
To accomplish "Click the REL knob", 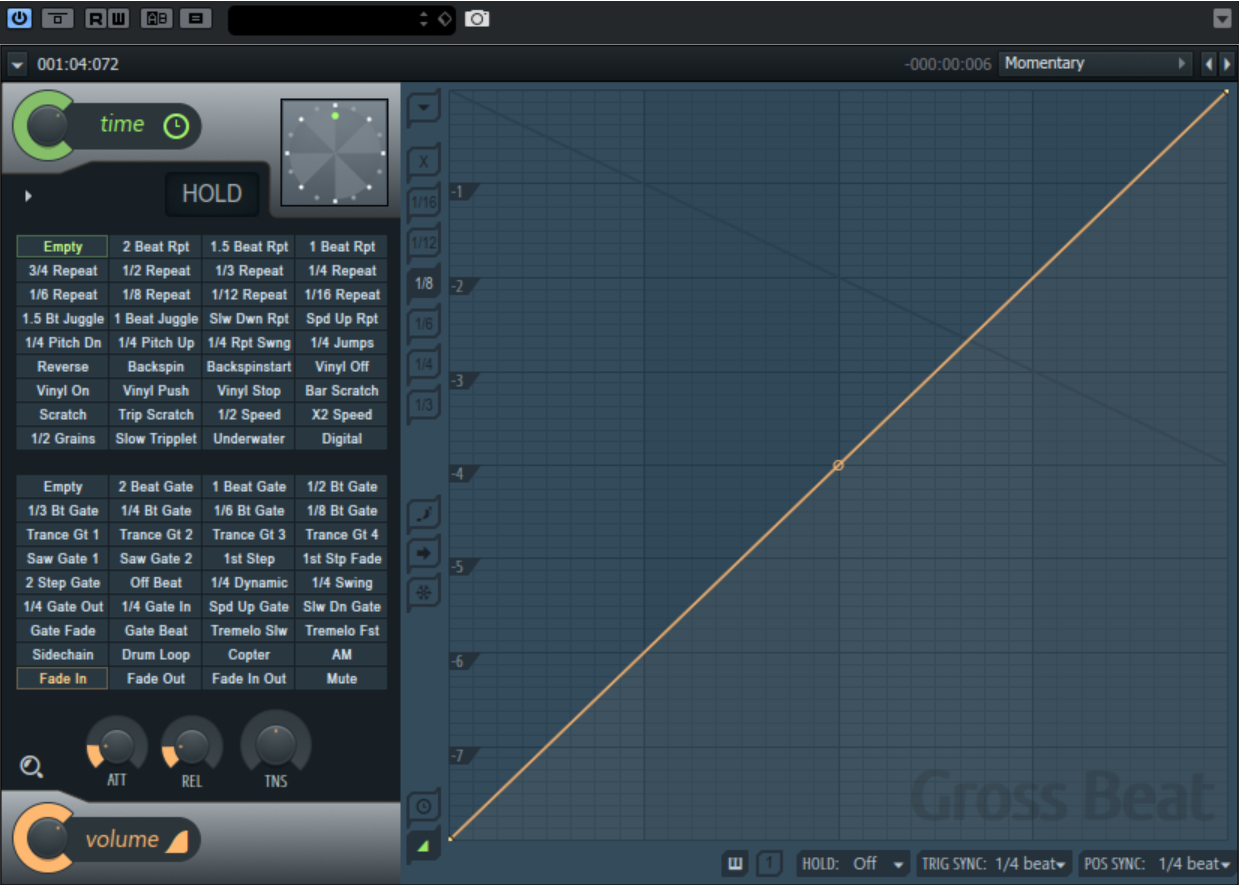I will tap(191, 746).
